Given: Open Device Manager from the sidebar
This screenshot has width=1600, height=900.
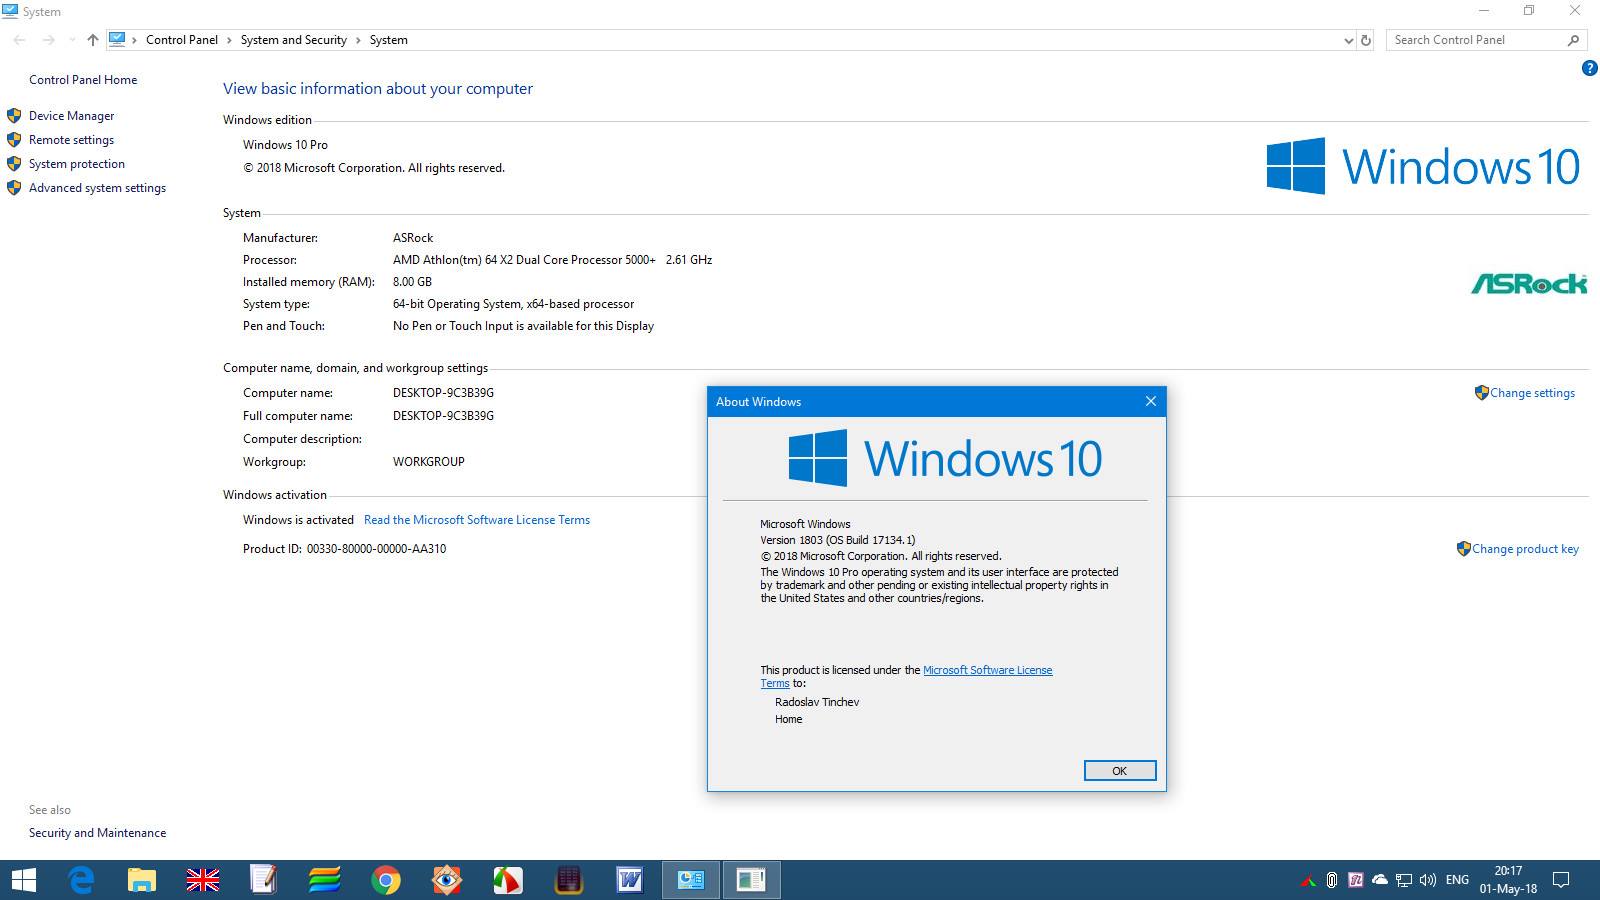Looking at the screenshot, I should [x=71, y=116].
